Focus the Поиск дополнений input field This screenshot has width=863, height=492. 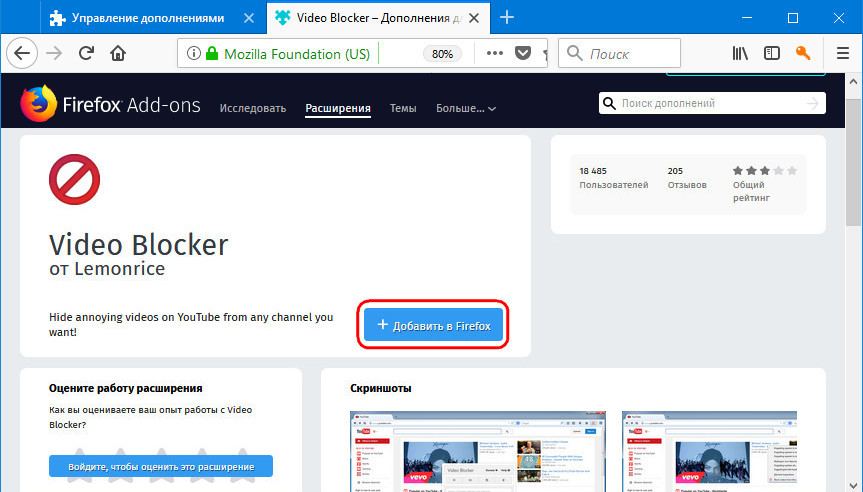tap(712, 103)
